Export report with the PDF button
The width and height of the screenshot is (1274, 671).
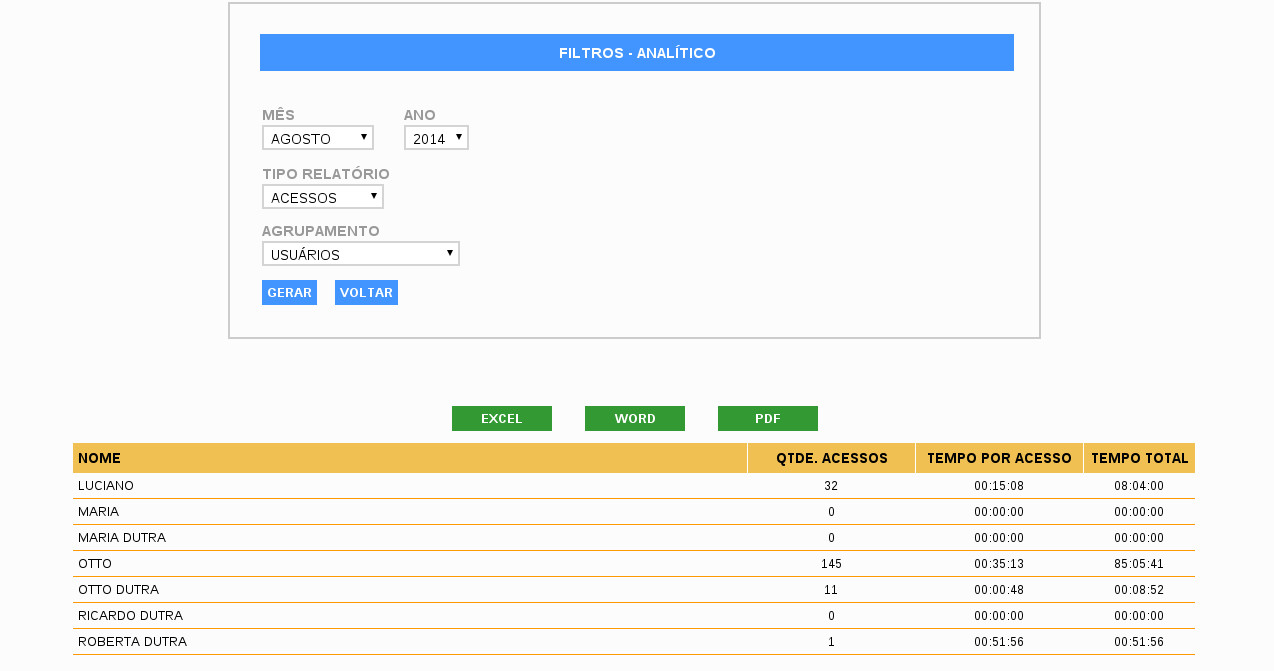[x=768, y=419]
